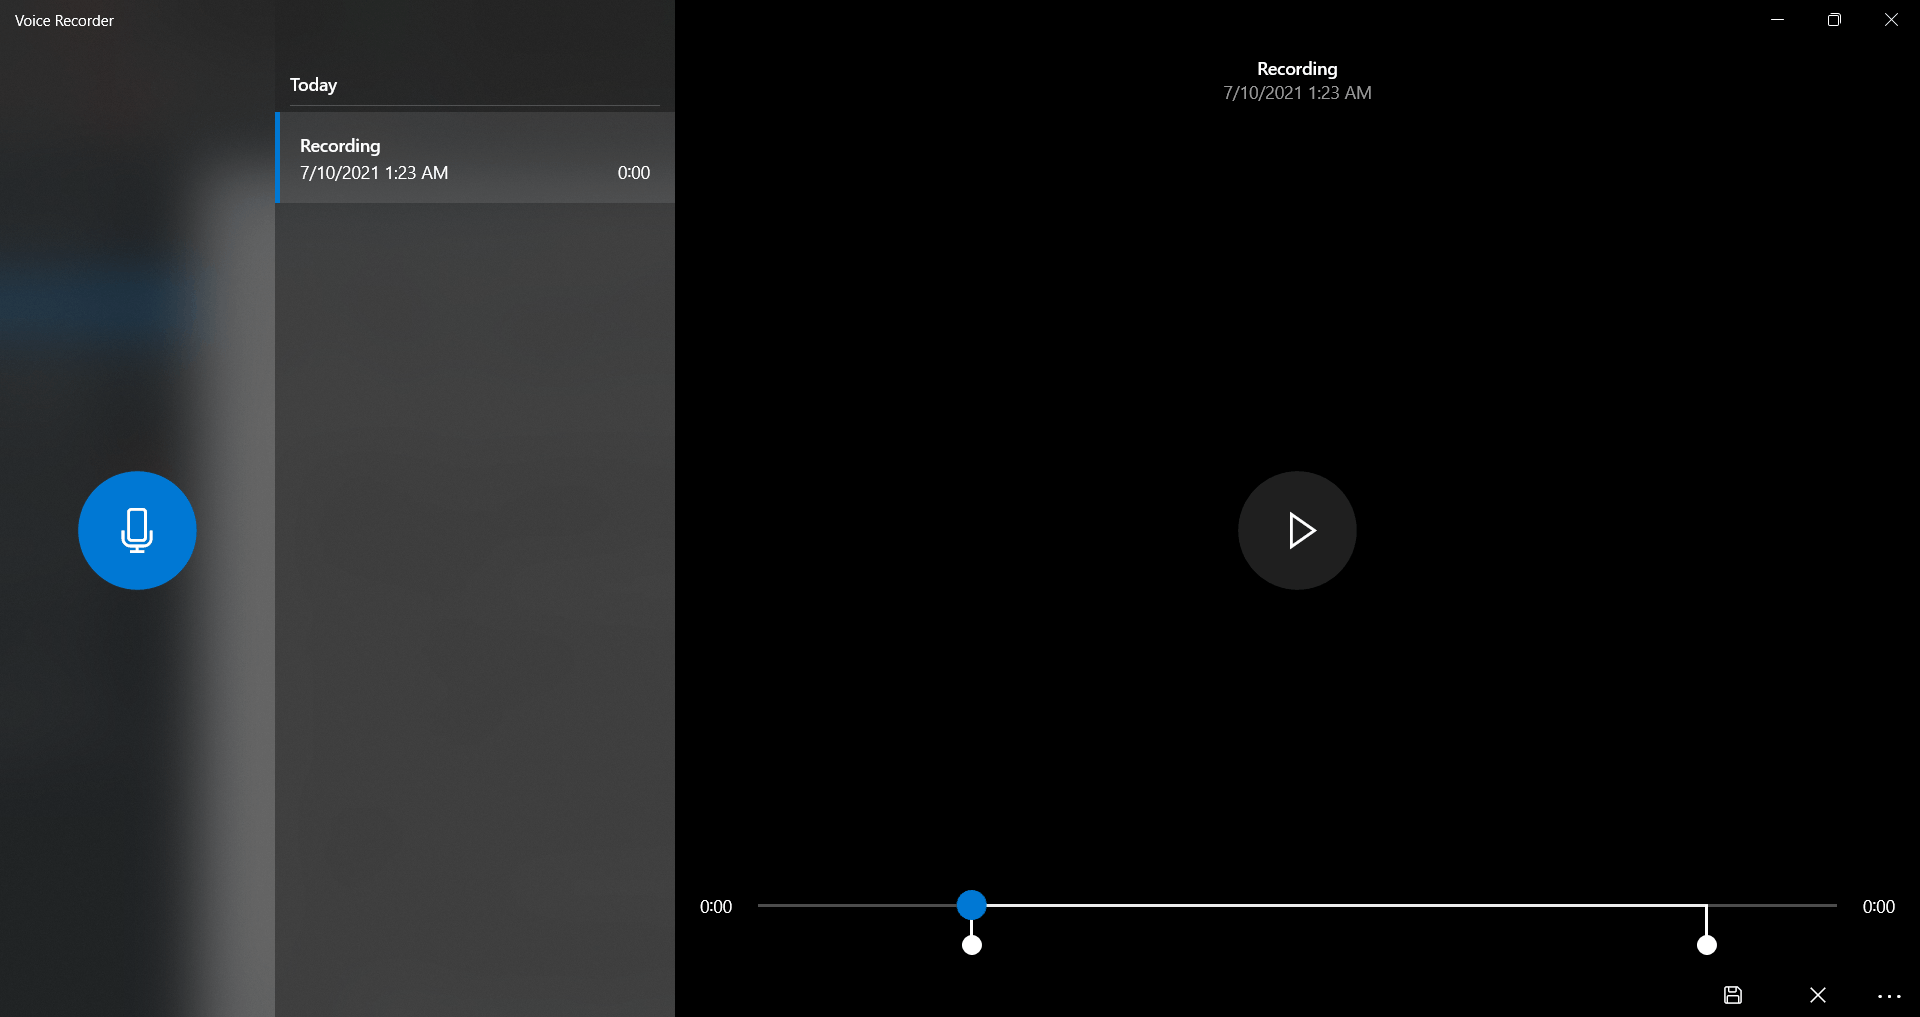Image resolution: width=1920 pixels, height=1017 pixels.
Task: Click the Today group header
Action: 313,85
